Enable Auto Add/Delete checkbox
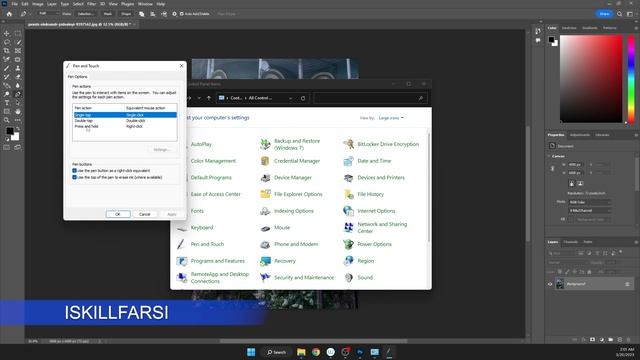640x360 pixels. (182, 14)
